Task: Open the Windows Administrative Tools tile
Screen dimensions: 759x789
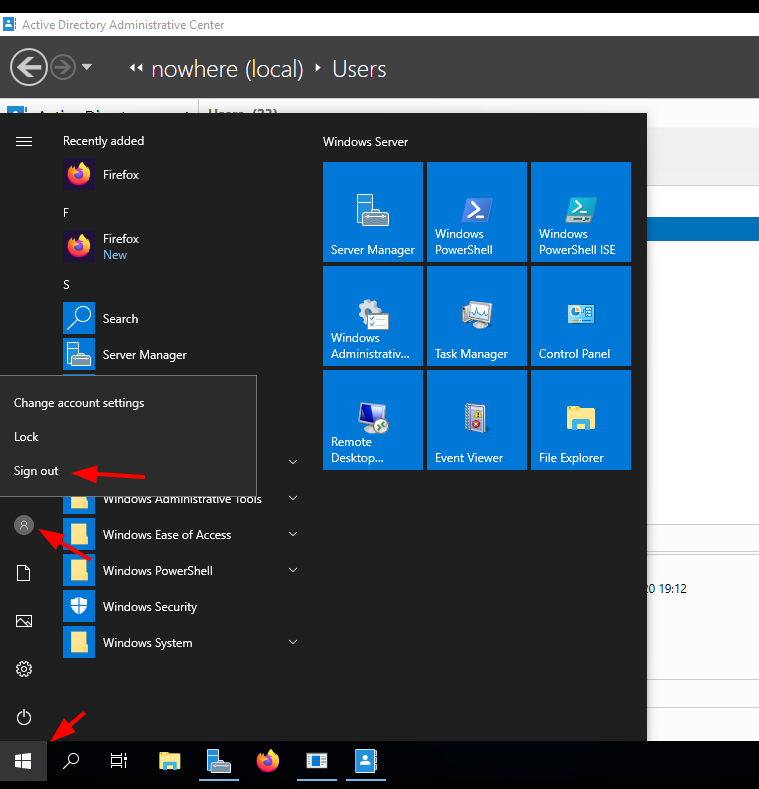Action: 372,316
